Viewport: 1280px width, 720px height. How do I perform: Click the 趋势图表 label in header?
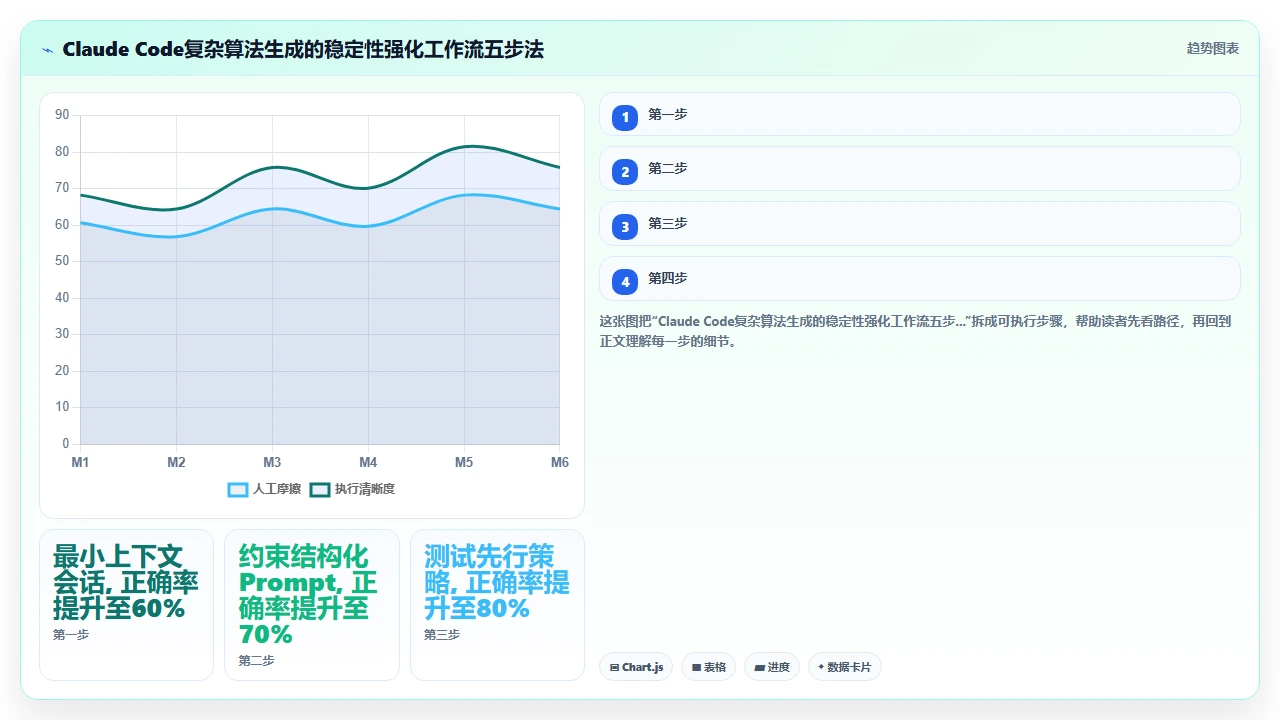pyautogui.click(x=1213, y=48)
